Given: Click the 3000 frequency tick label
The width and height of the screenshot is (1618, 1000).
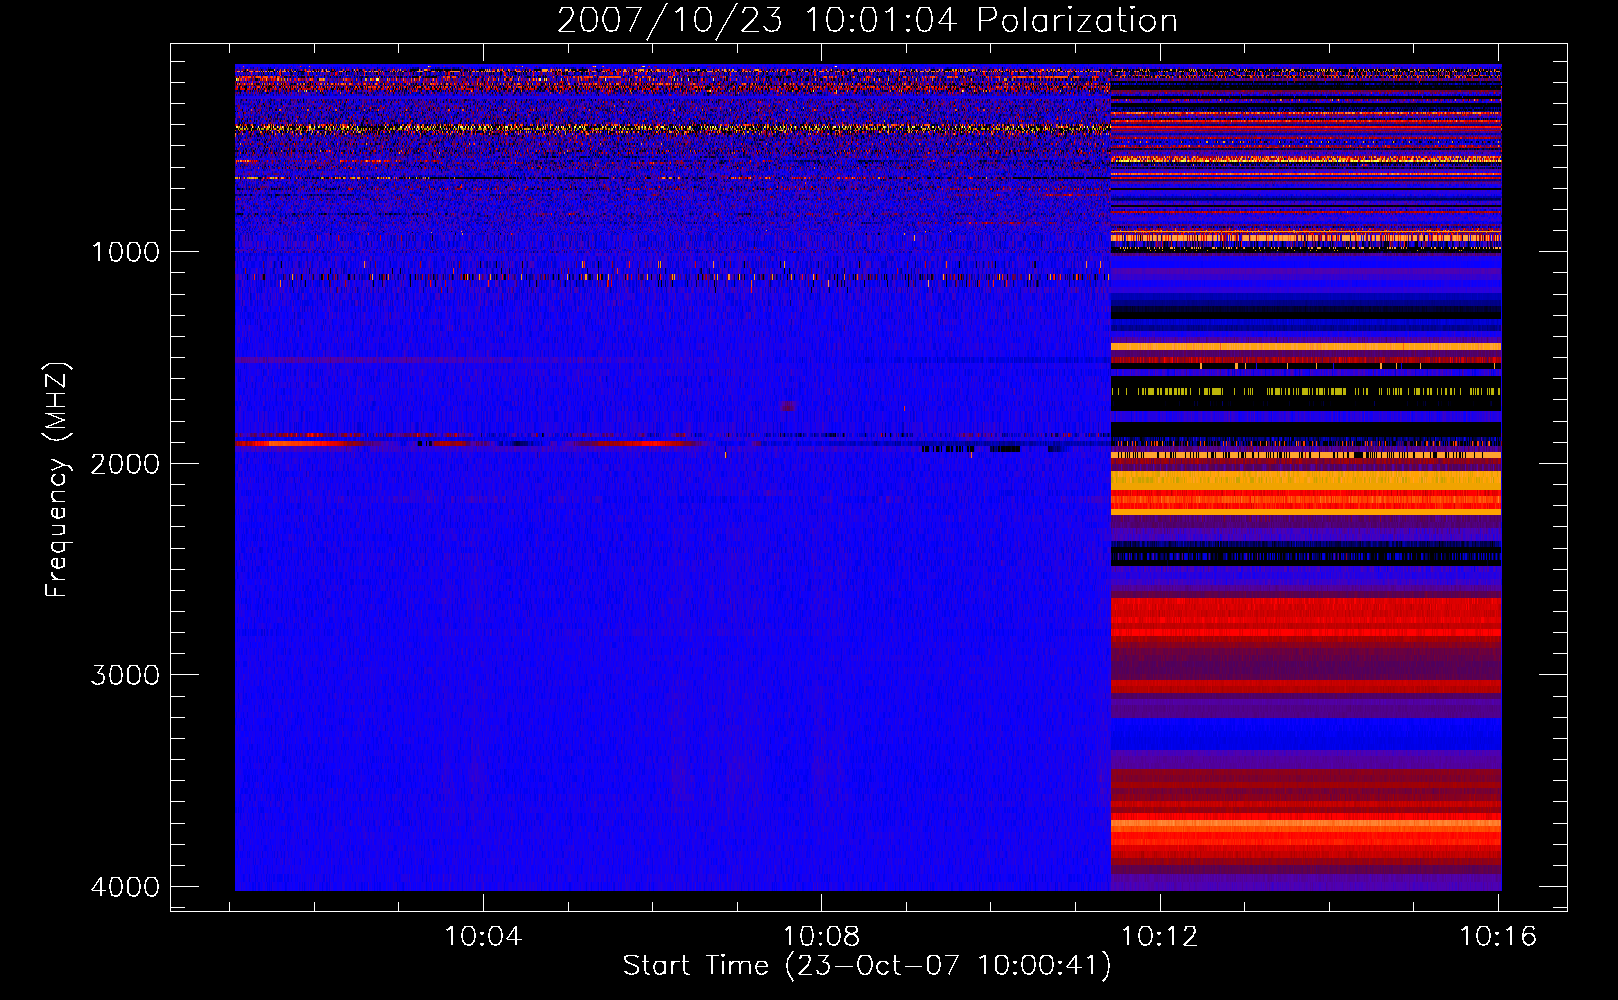Looking at the screenshot, I should pyautogui.click(x=125, y=675).
